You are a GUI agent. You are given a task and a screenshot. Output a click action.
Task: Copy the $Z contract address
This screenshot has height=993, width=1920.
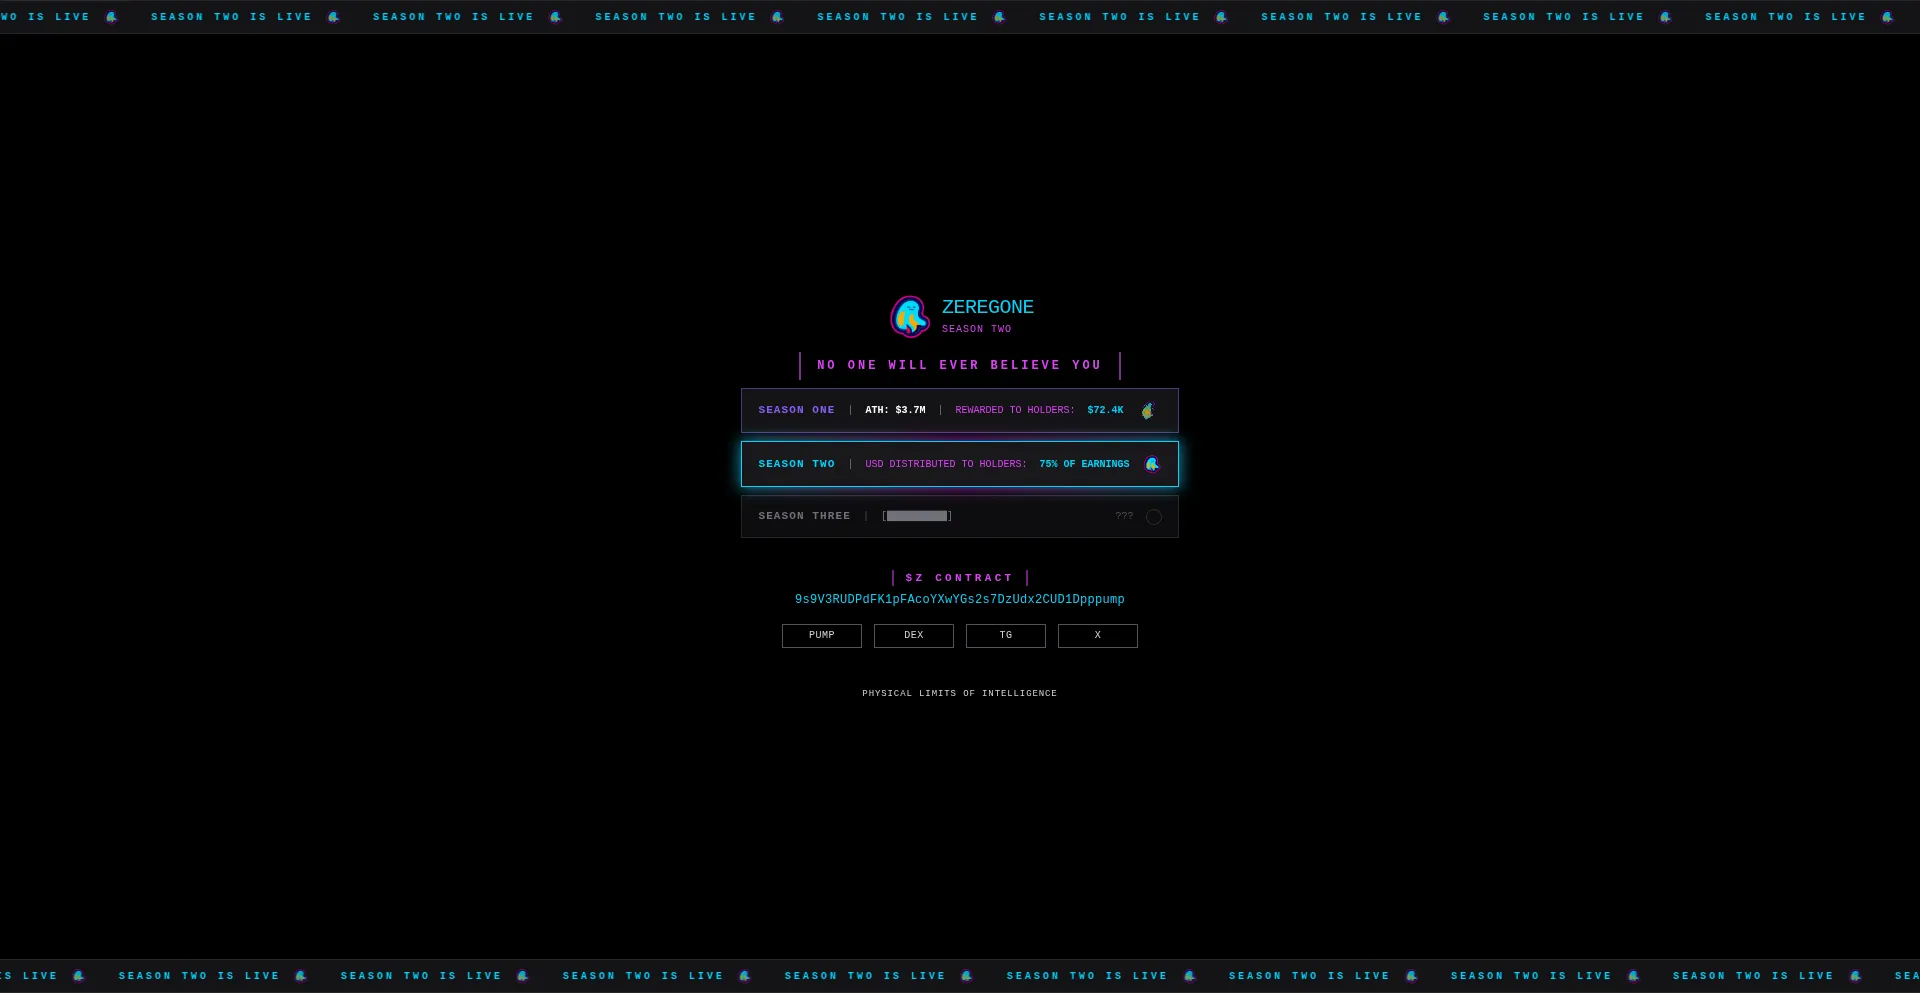click(959, 599)
